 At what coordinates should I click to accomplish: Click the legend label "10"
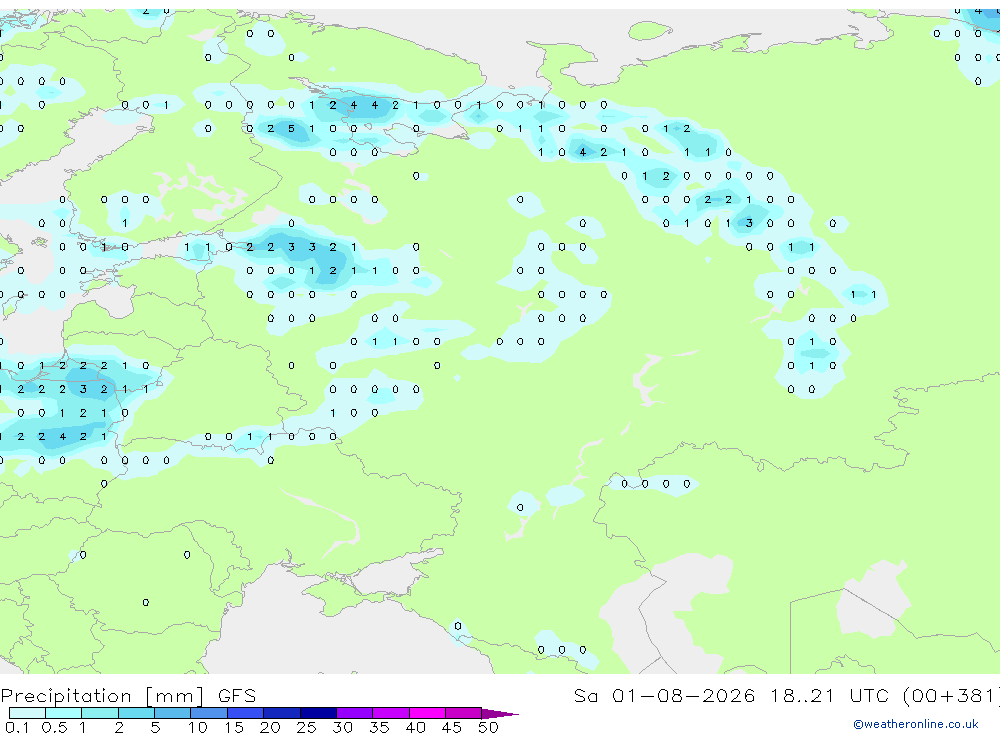[198, 727]
